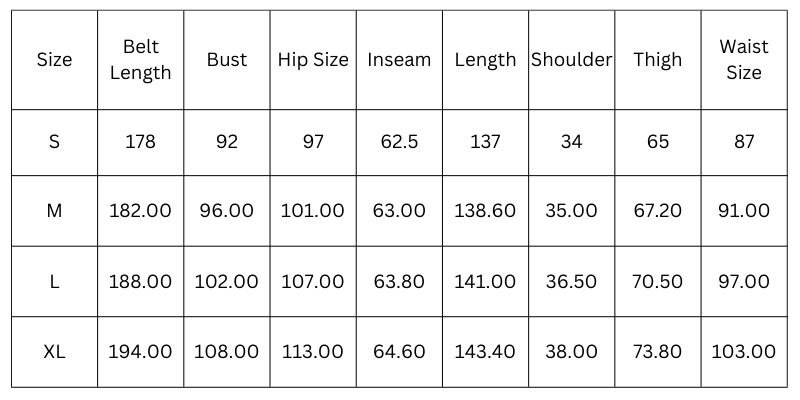Click the Thigh column header
Screen dimensions: 800x400
pos(657,60)
